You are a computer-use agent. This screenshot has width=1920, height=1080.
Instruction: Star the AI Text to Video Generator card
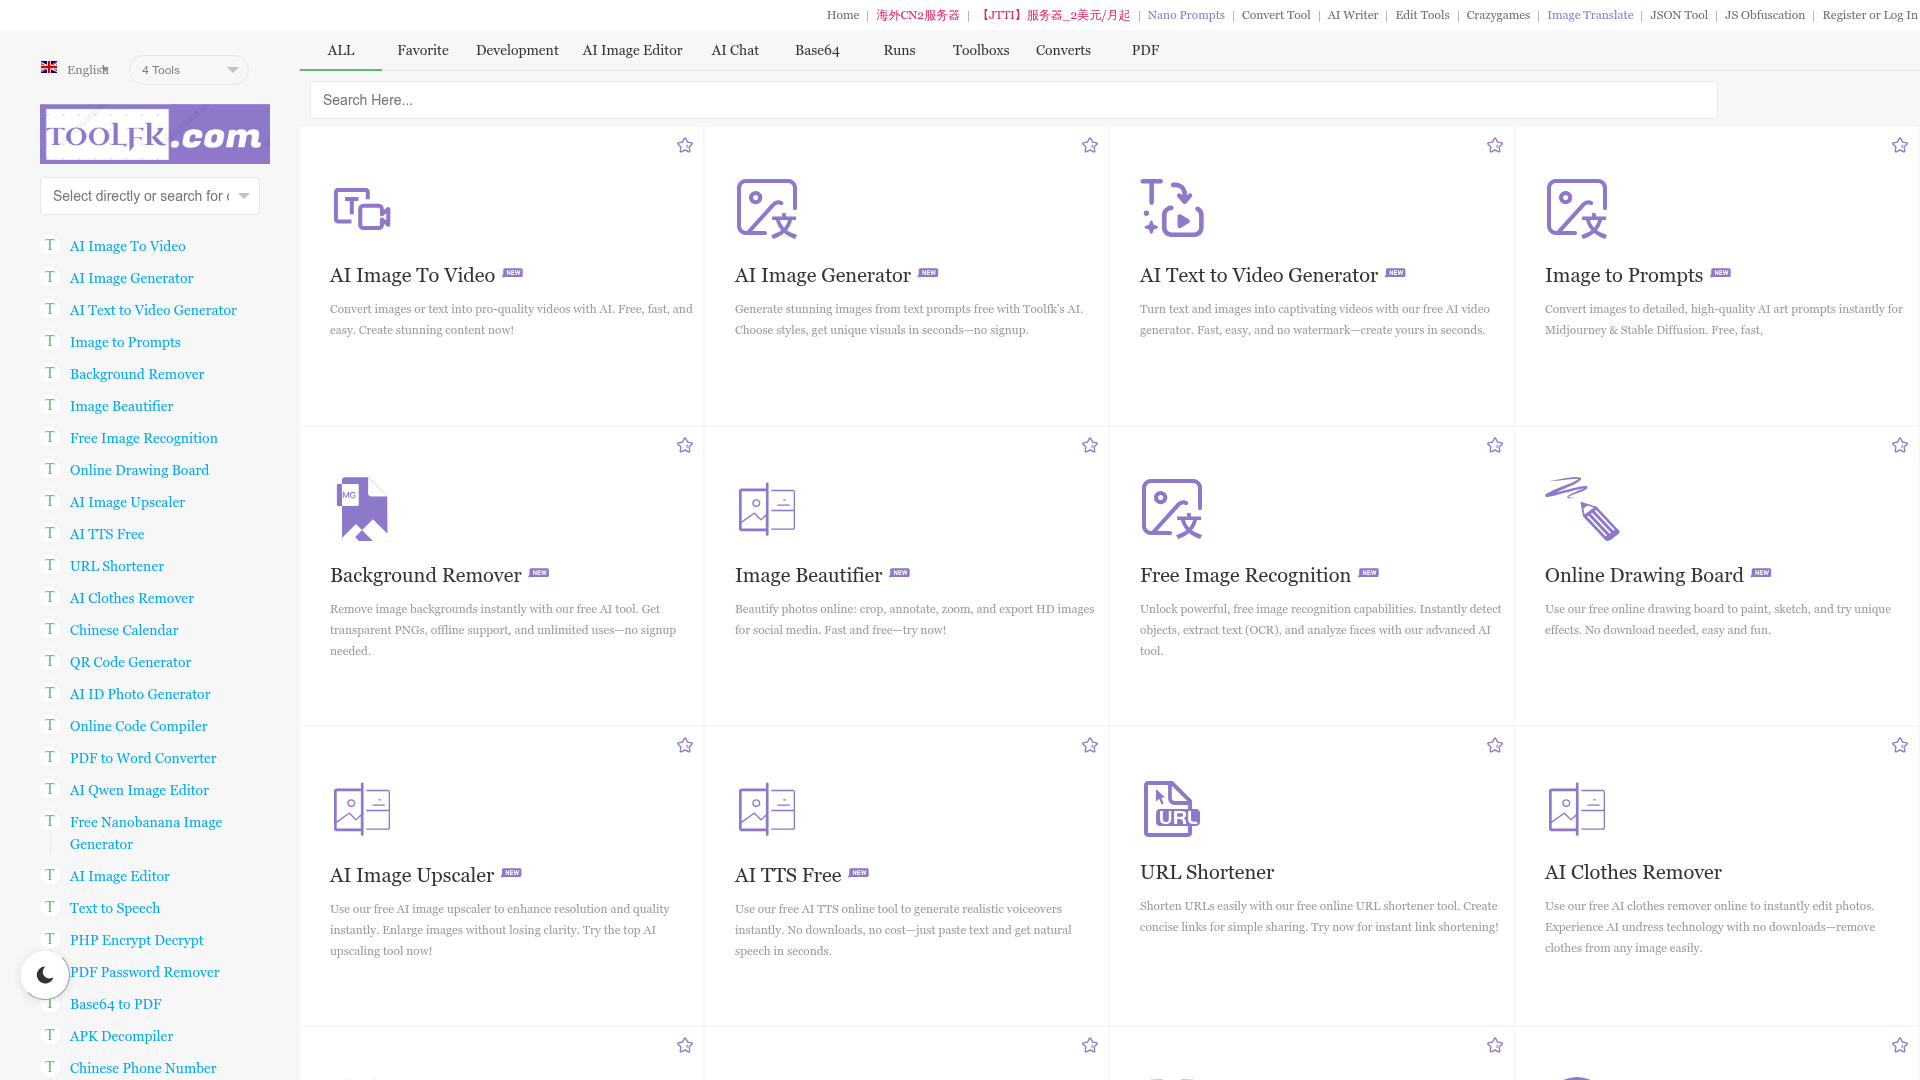pos(1495,146)
